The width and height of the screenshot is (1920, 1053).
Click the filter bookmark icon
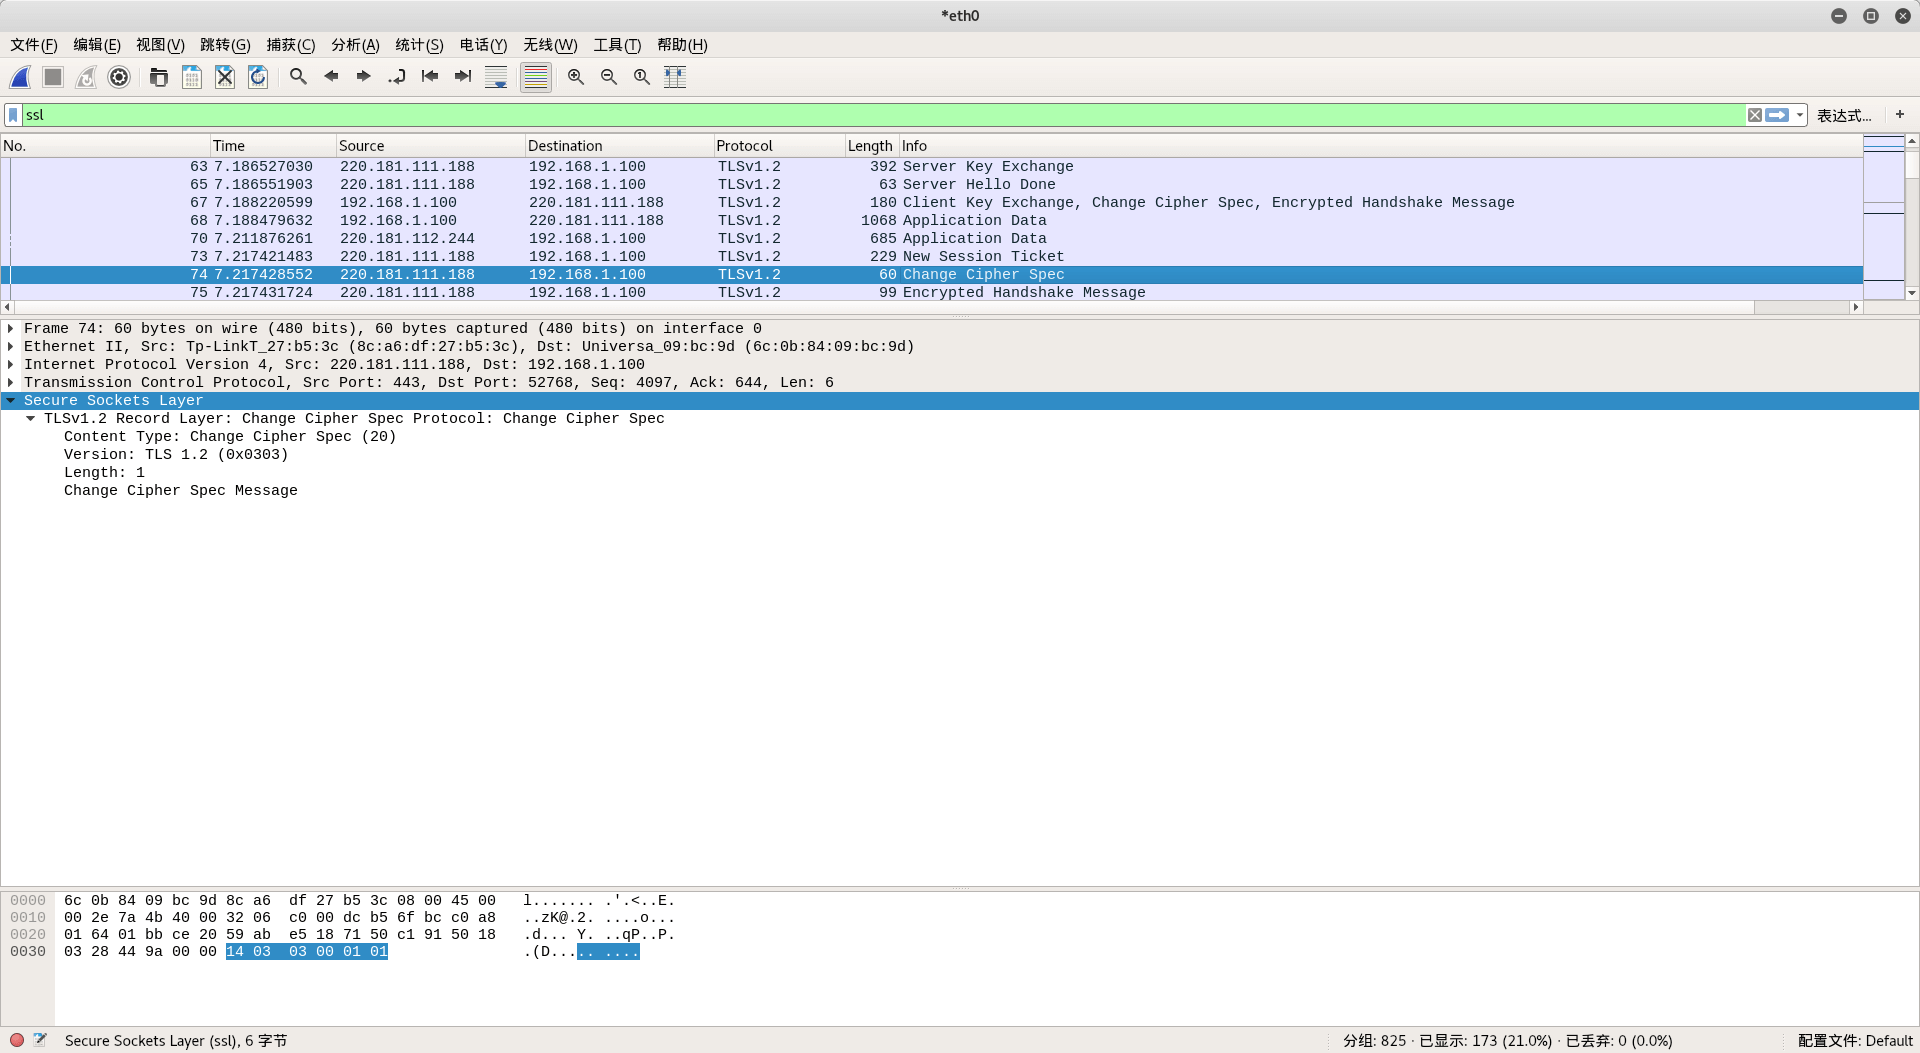[x=13, y=115]
